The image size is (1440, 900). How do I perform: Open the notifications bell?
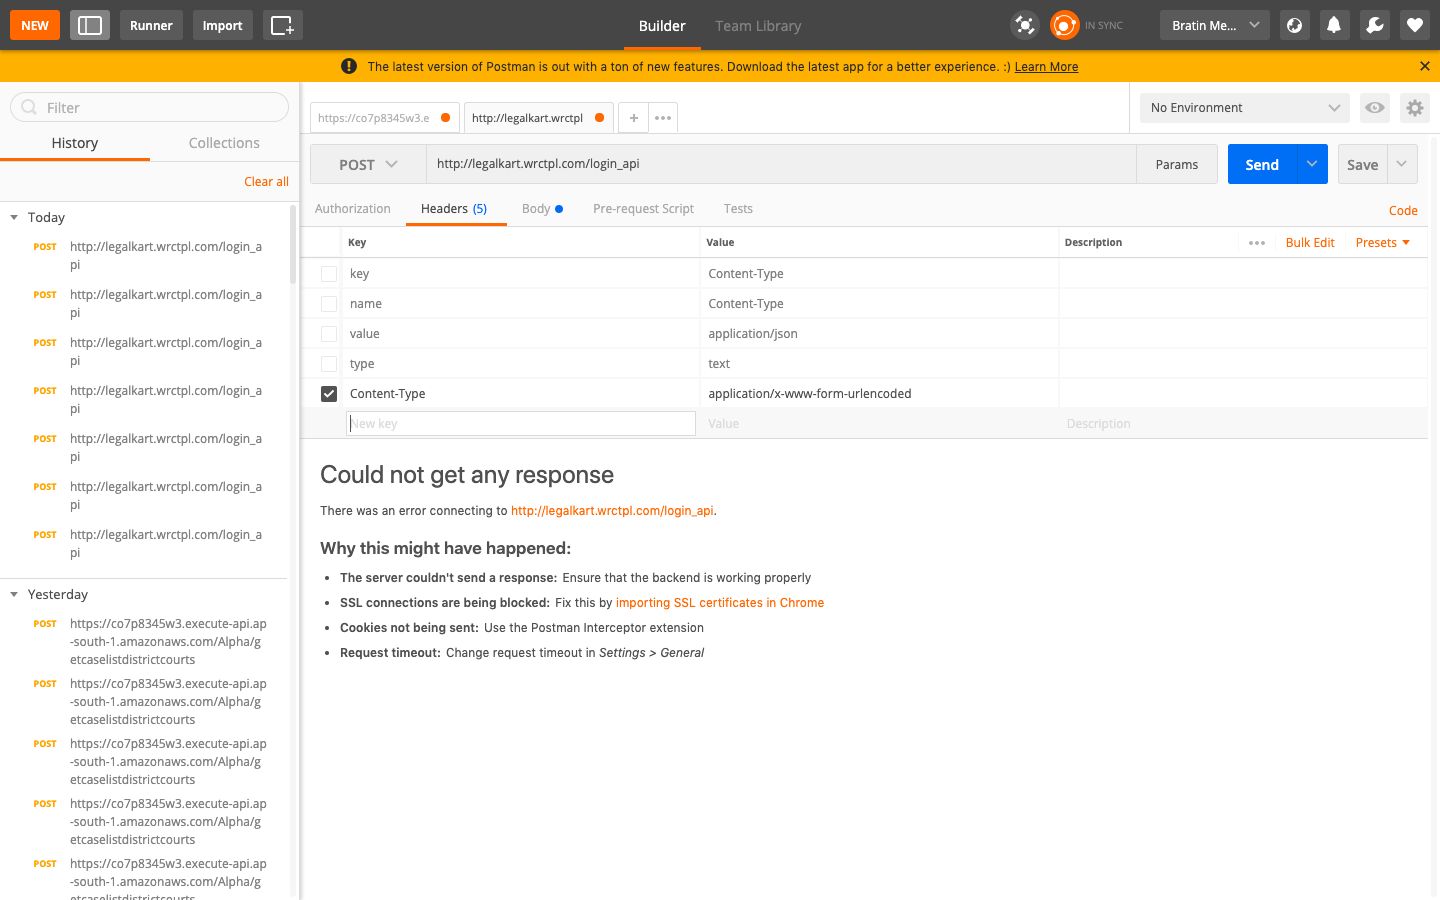[1334, 25]
